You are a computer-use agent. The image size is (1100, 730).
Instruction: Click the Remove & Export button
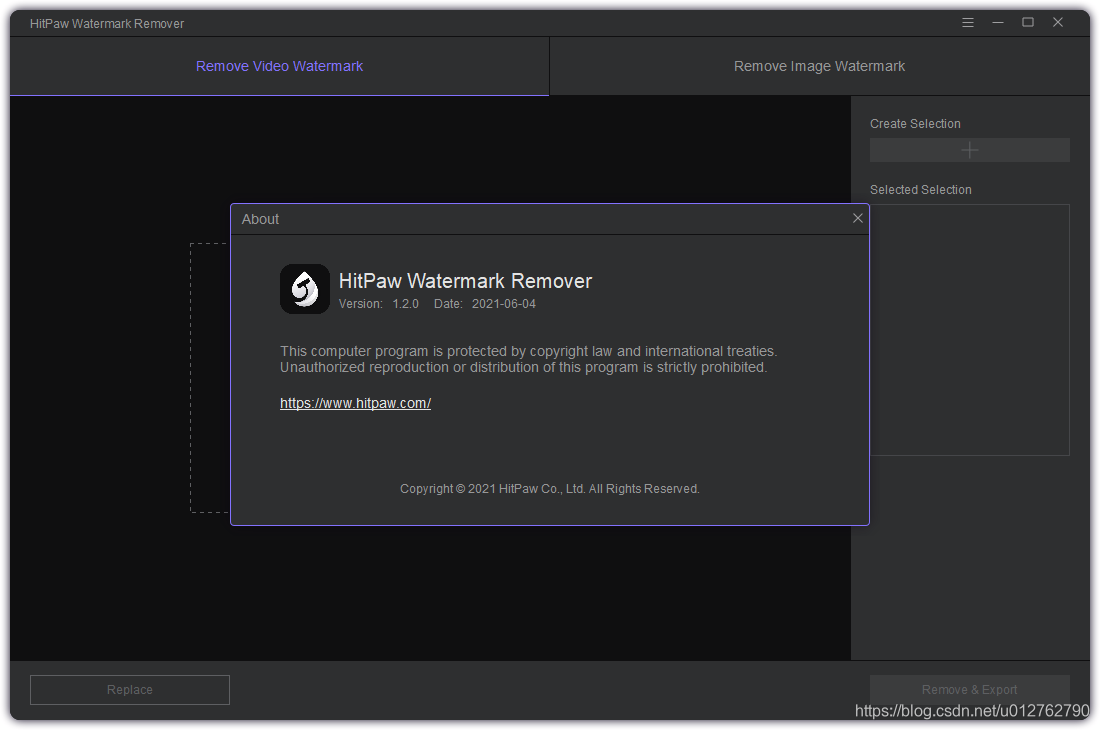(970, 689)
